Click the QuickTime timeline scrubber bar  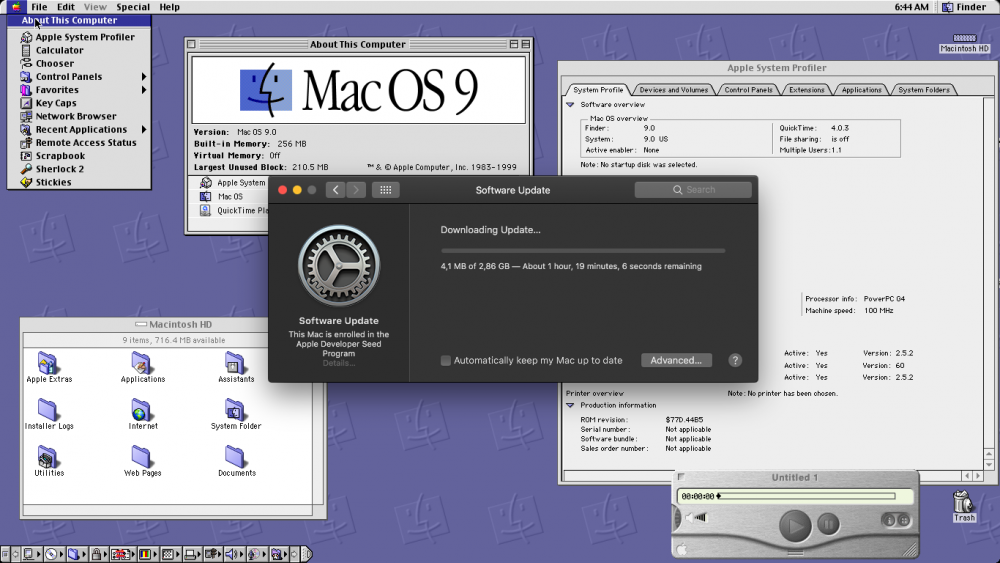tap(808, 496)
